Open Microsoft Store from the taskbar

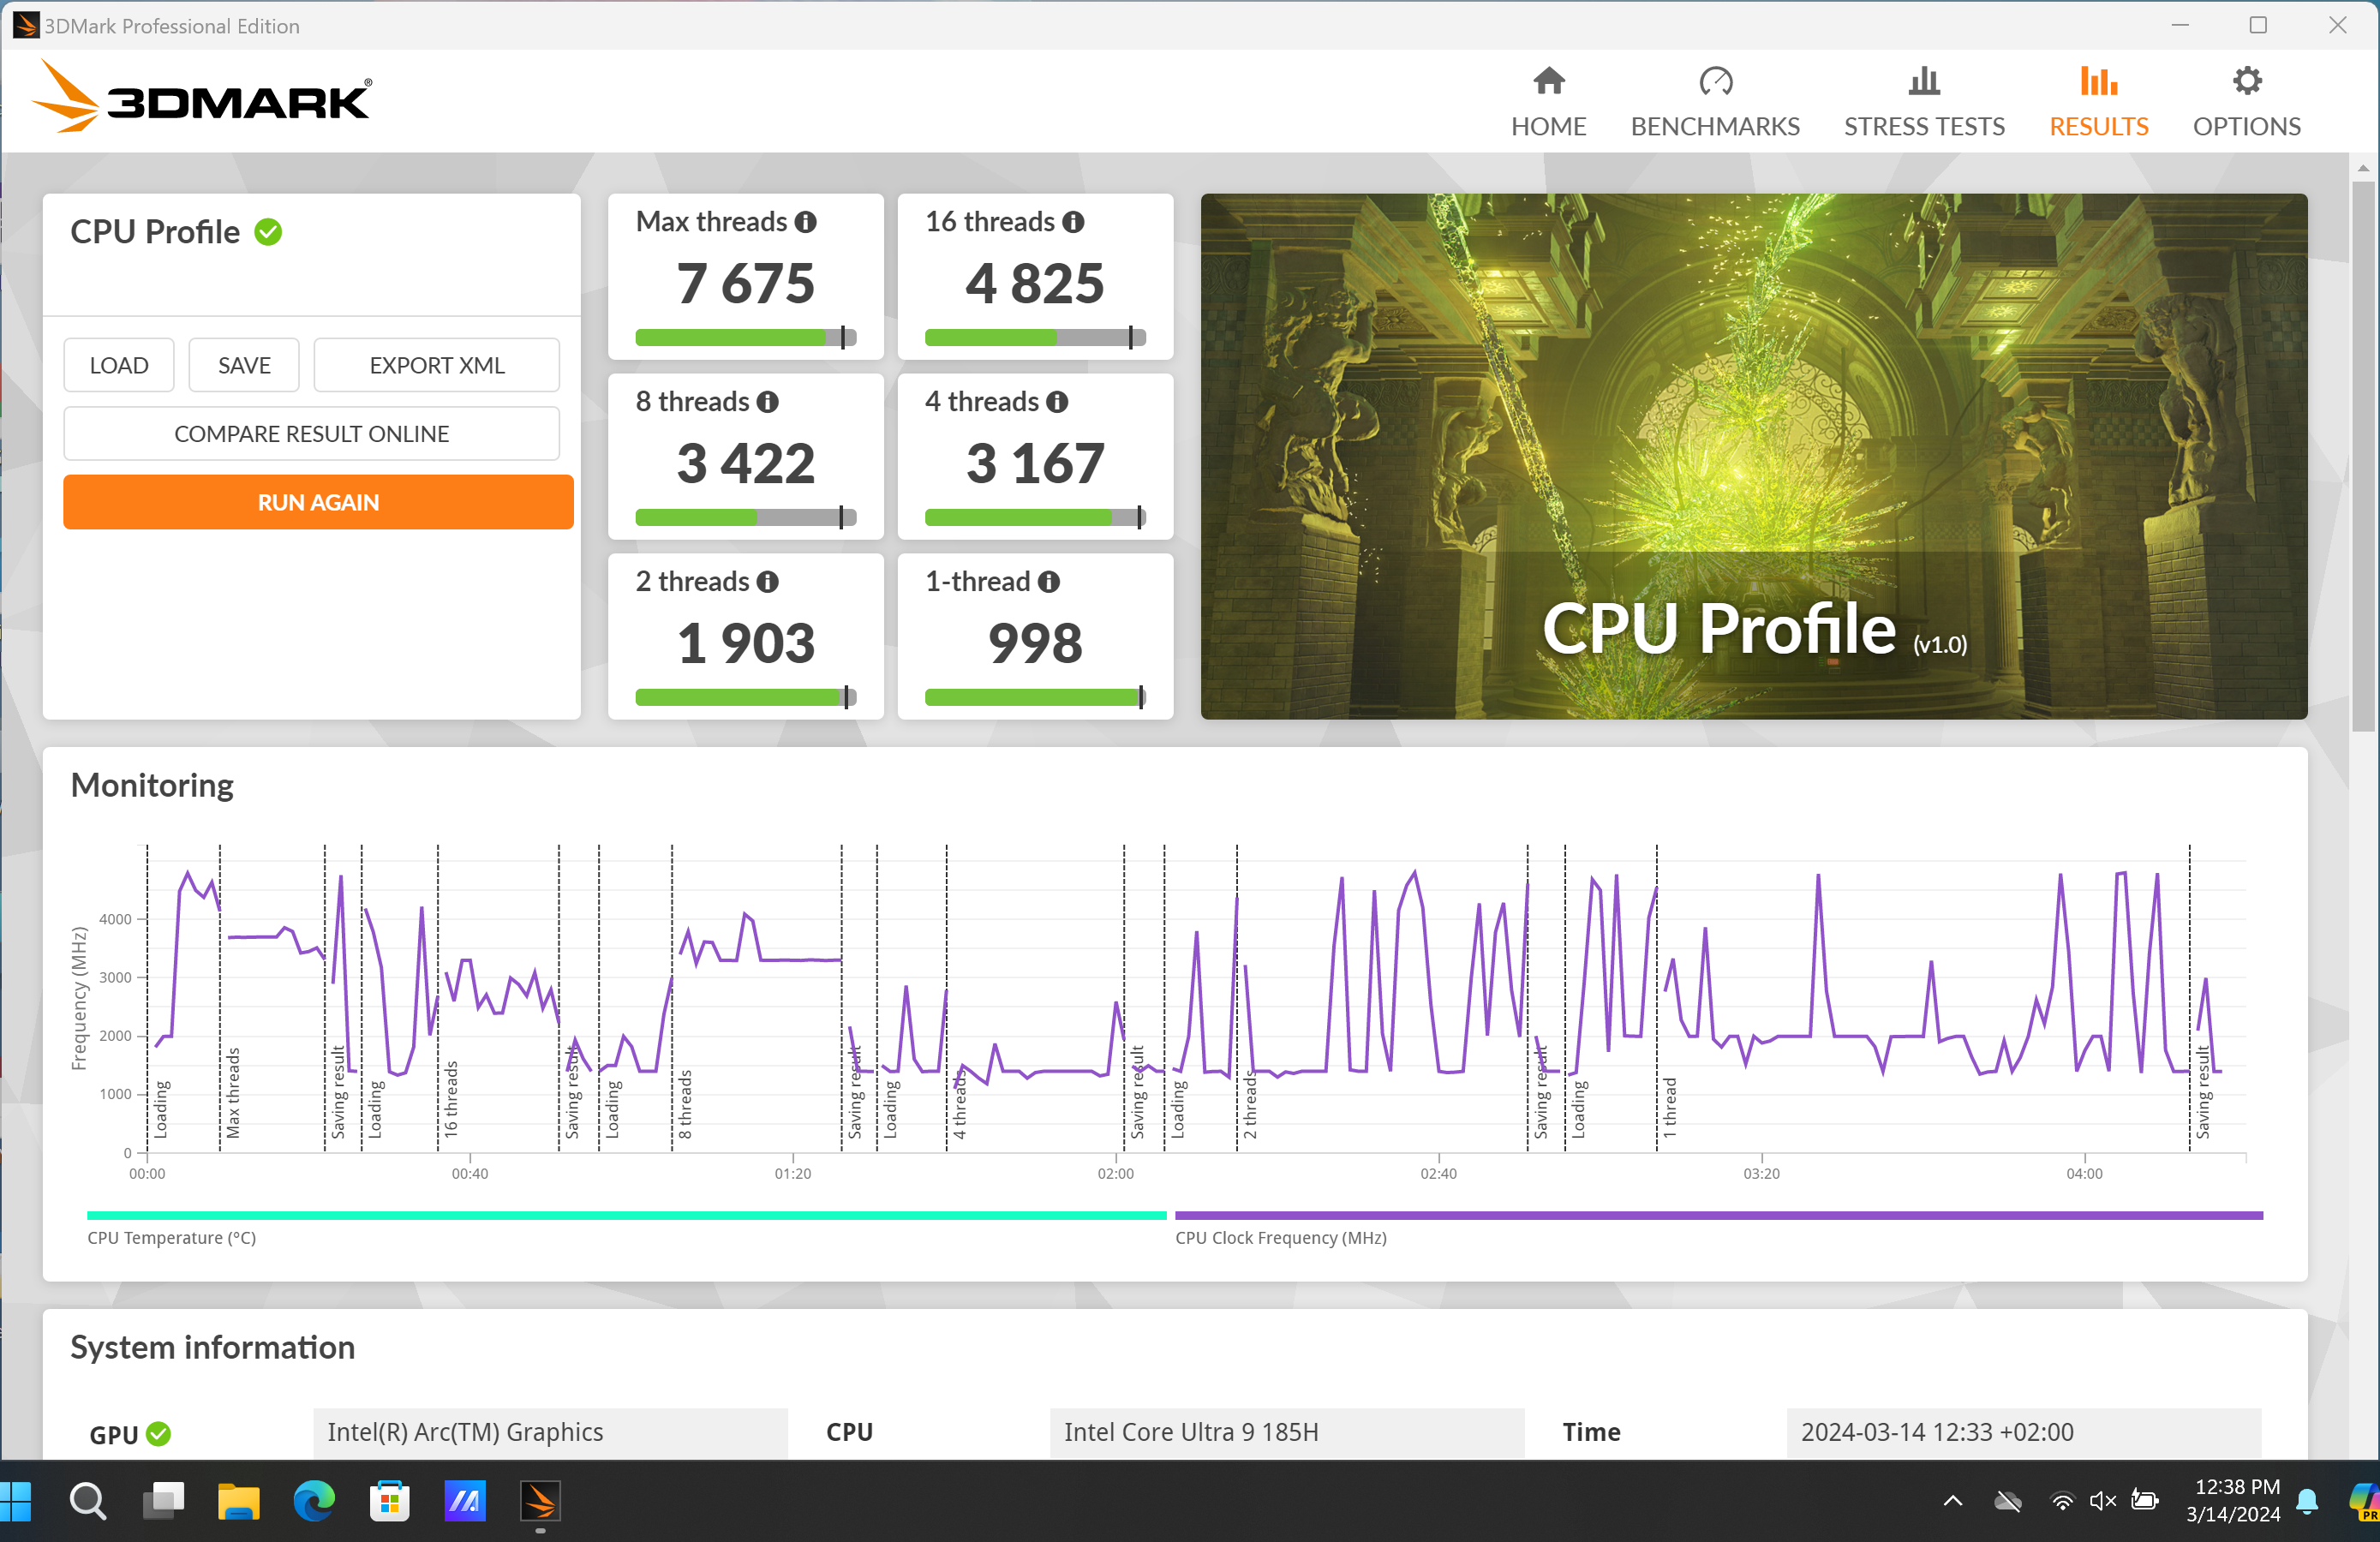click(x=389, y=1501)
